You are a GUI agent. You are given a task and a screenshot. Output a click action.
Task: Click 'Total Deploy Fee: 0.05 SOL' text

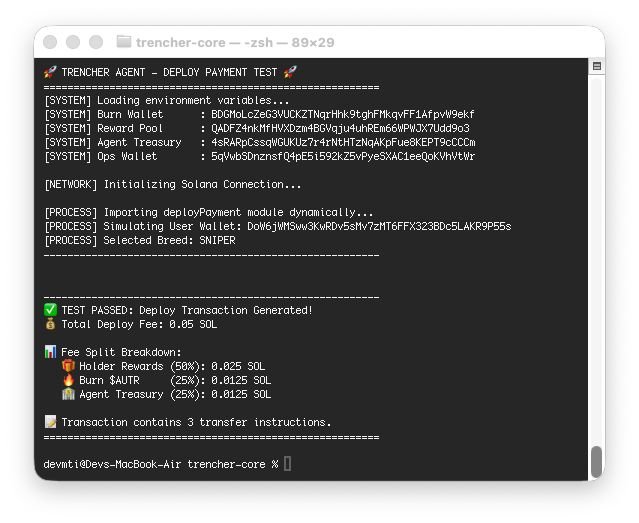tap(139, 324)
